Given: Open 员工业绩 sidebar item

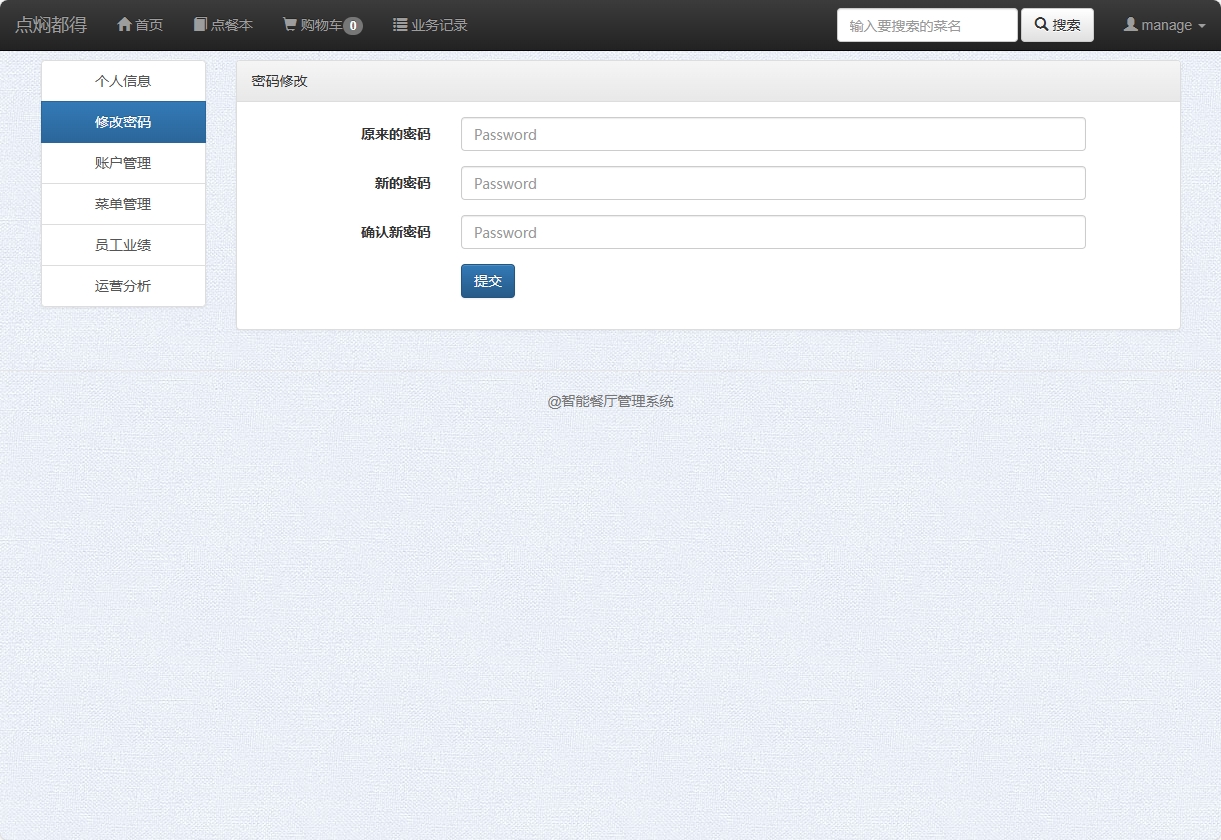Looking at the screenshot, I should tap(123, 245).
